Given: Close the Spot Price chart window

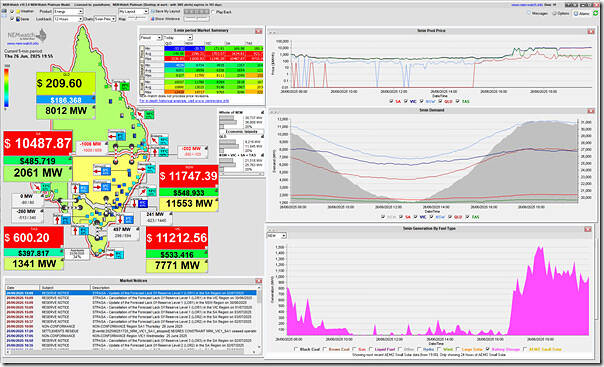Looking at the screenshot, I should 591,31.
